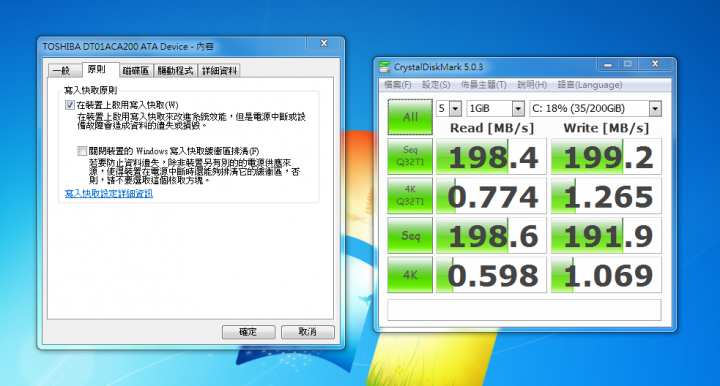Click the 4K read value 0.598
The image size is (720, 386).
[x=491, y=275]
